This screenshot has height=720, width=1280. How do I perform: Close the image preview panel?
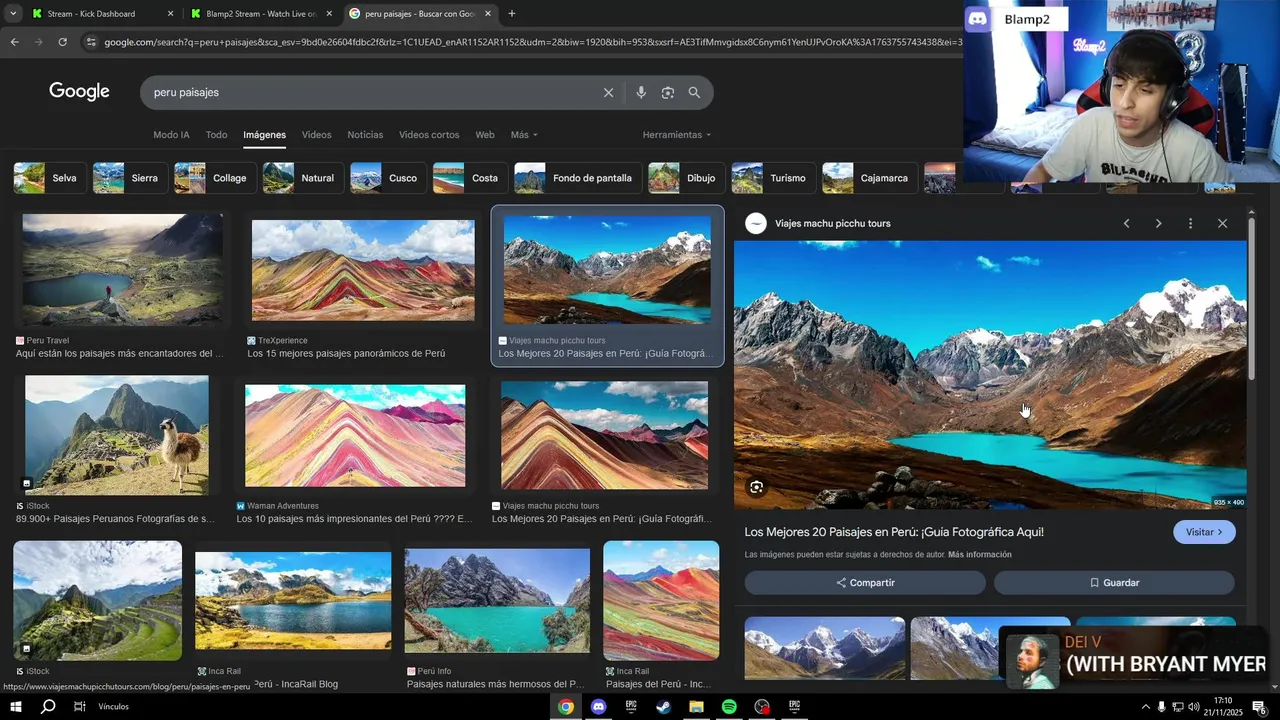1222,223
